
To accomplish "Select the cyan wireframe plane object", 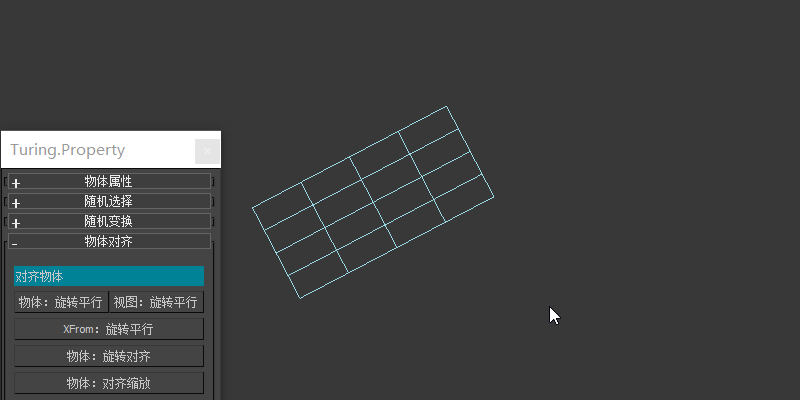I will click(373, 203).
